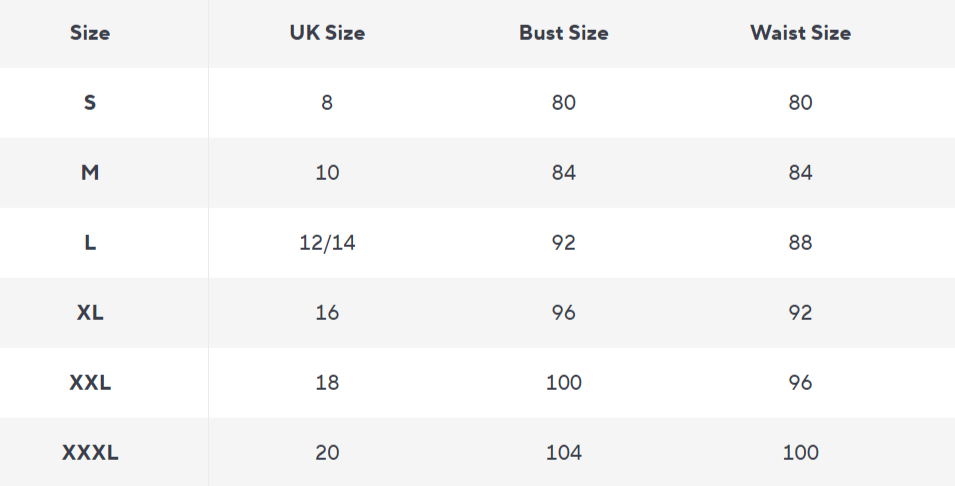Viewport: 955px width, 486px height.
Task: Click the Size column header
Action: 90,33
